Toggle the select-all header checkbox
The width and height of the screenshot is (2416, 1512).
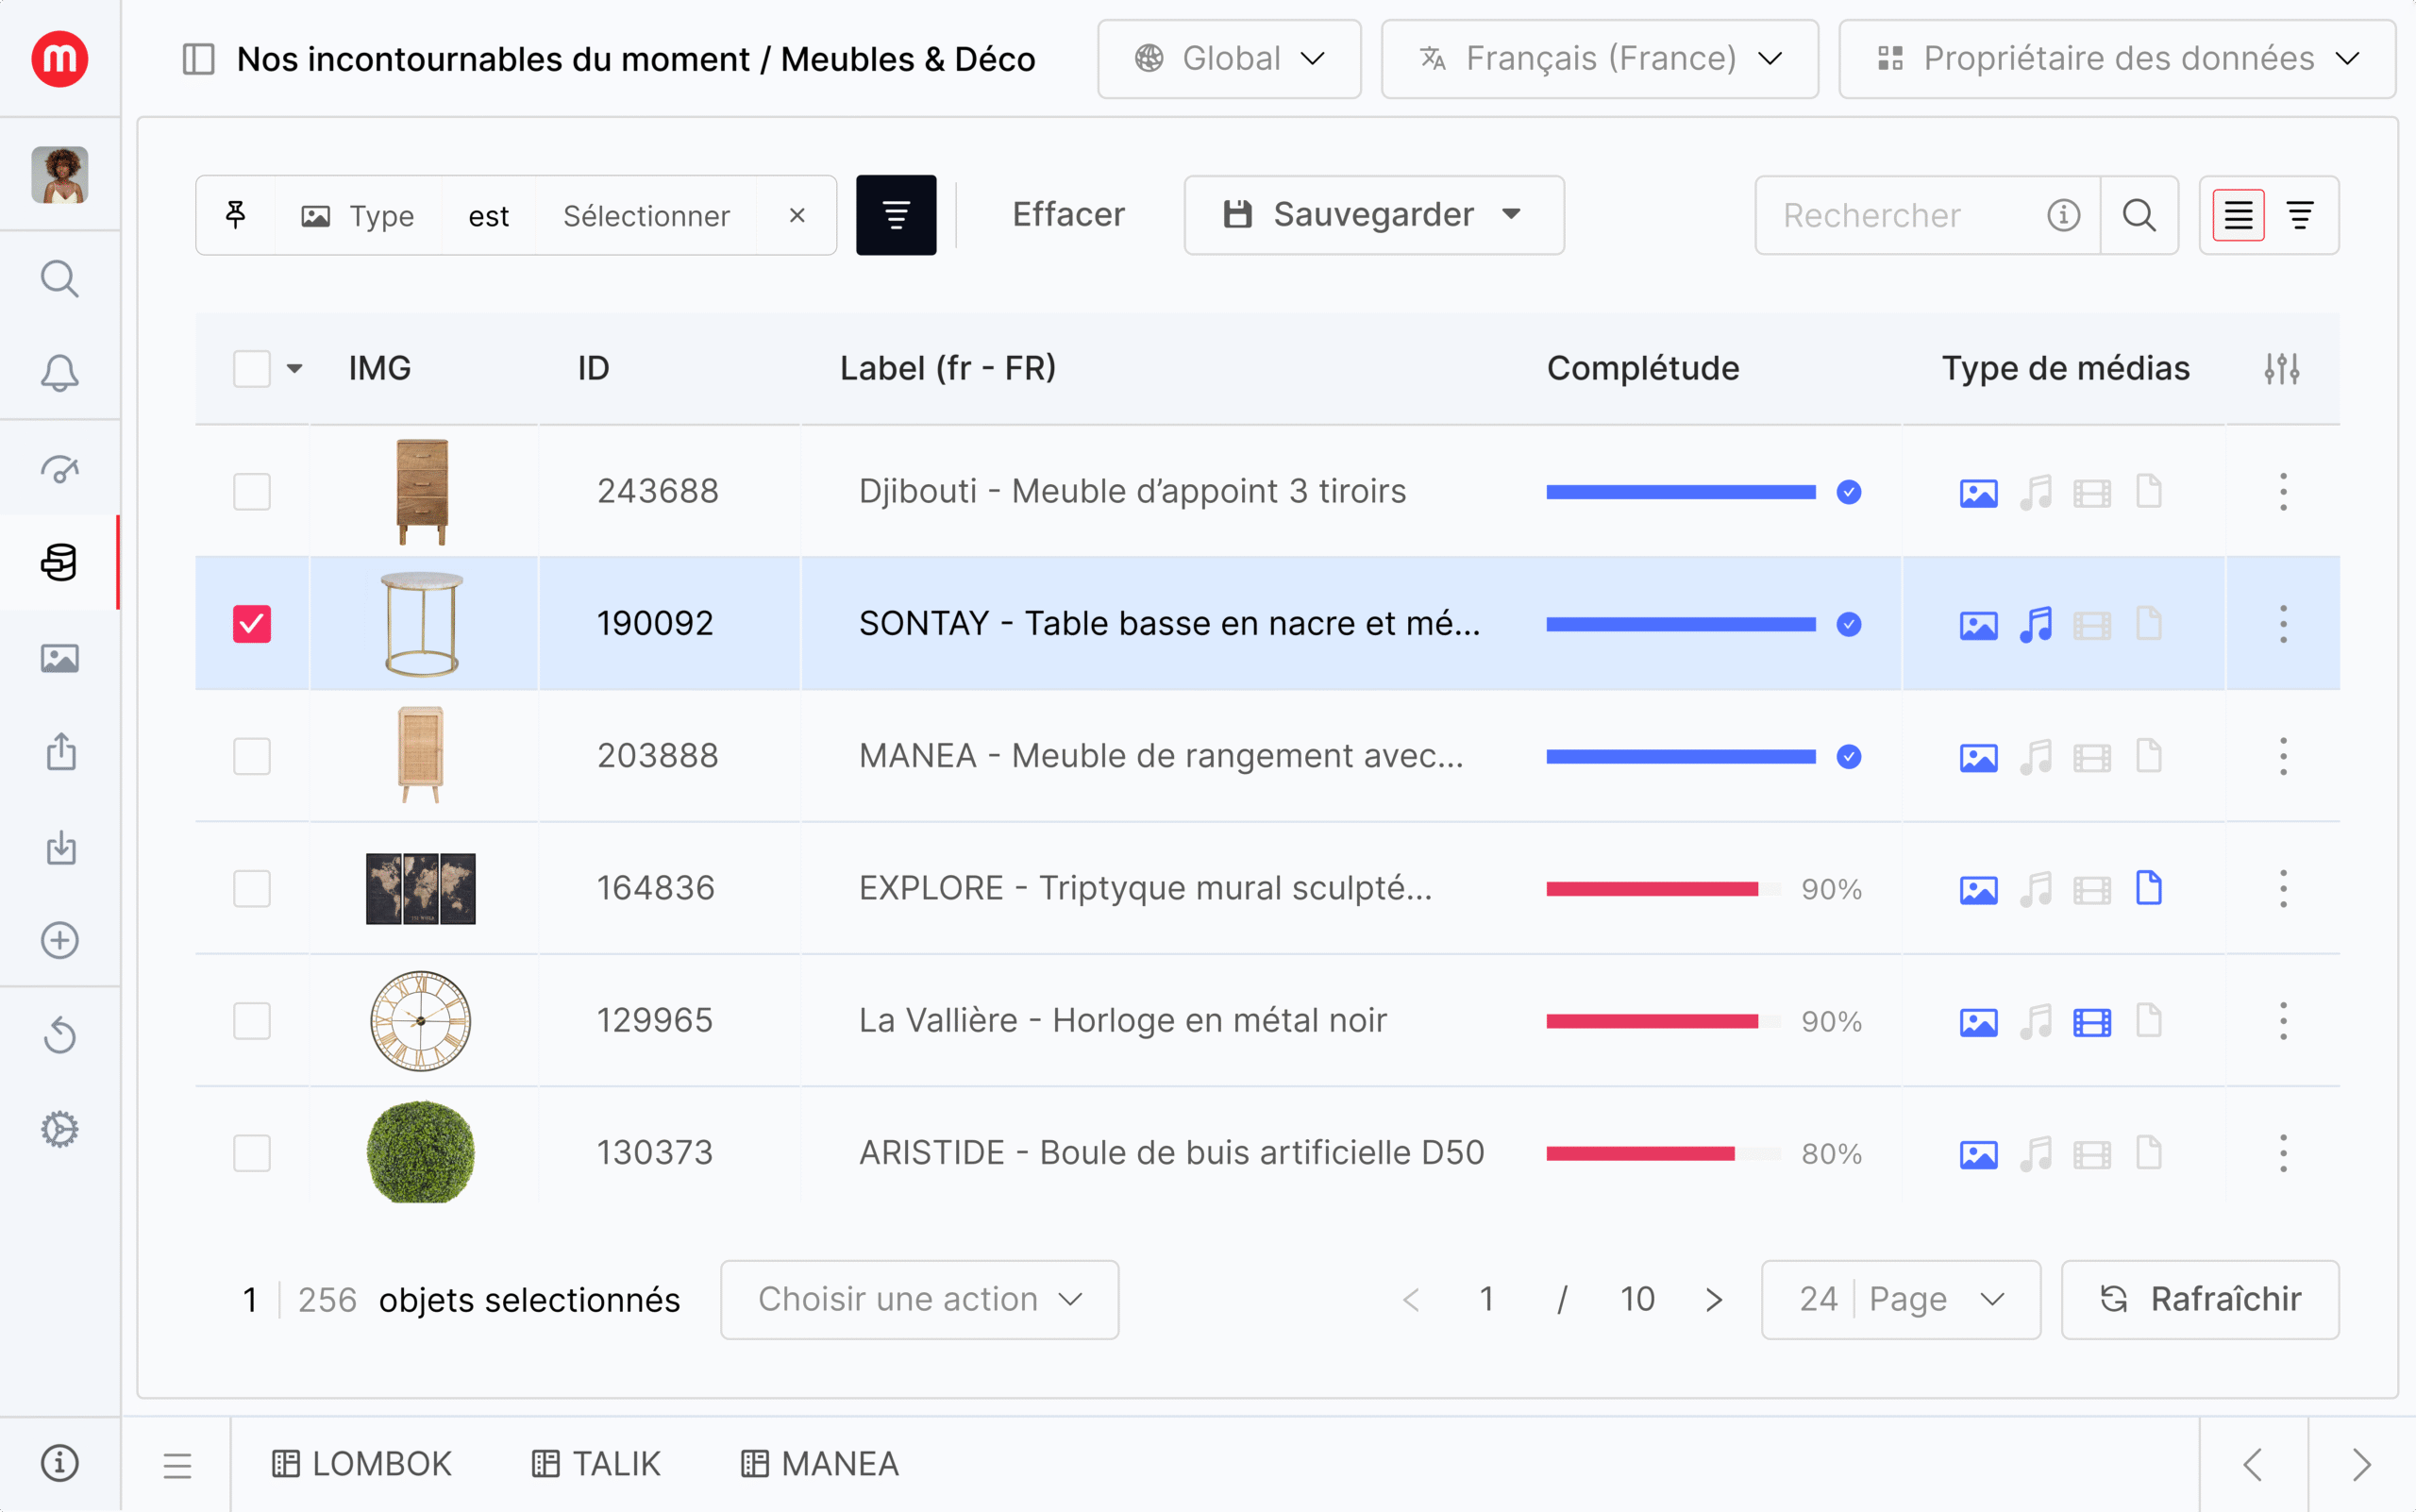(x=251, y=369)
